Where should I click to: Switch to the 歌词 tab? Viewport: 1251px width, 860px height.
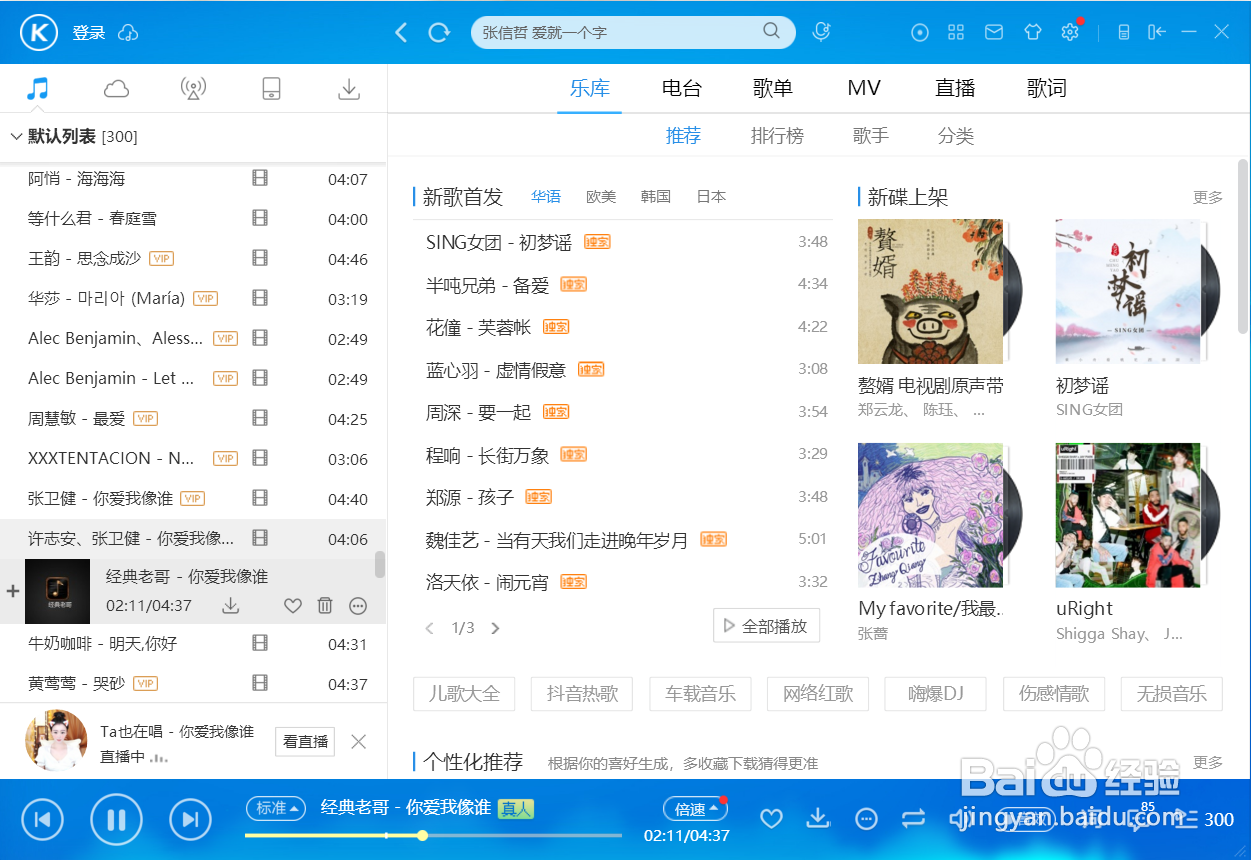pos(1047,88)
